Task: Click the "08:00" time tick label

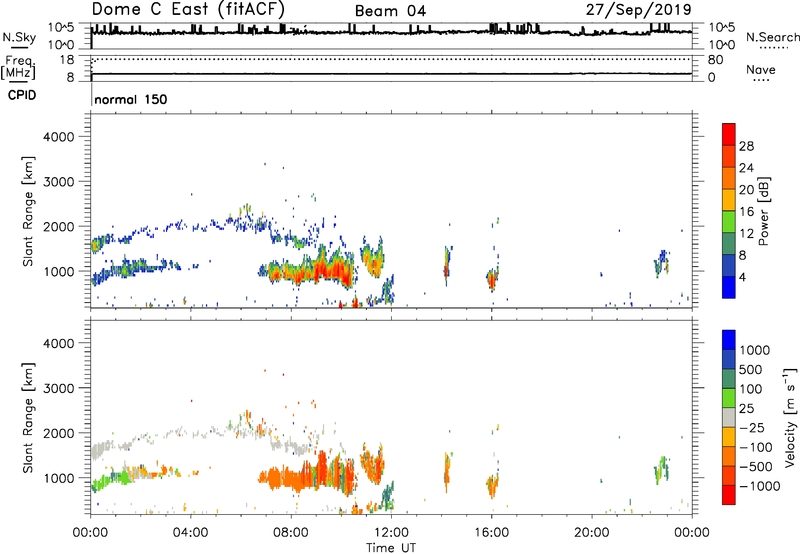Action: coord(291,533)
